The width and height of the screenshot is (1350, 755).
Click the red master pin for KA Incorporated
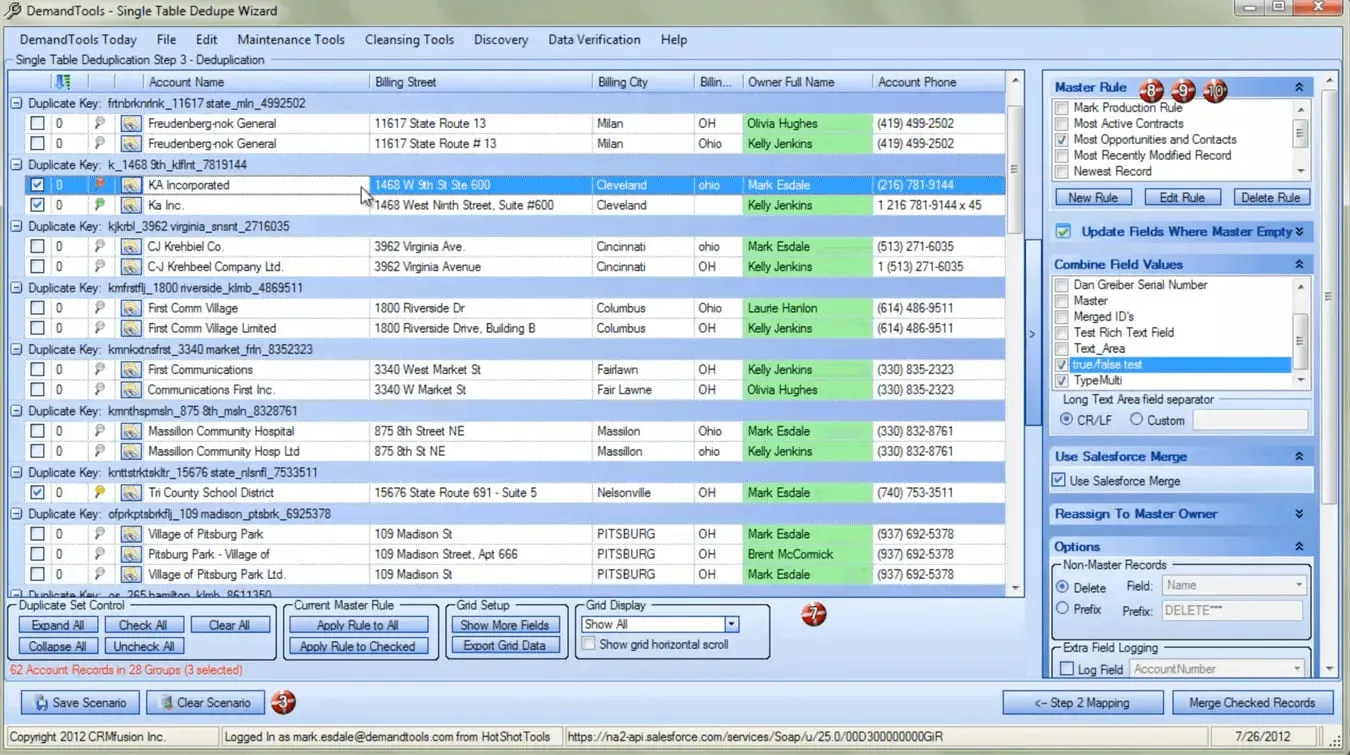coord(99,185)
